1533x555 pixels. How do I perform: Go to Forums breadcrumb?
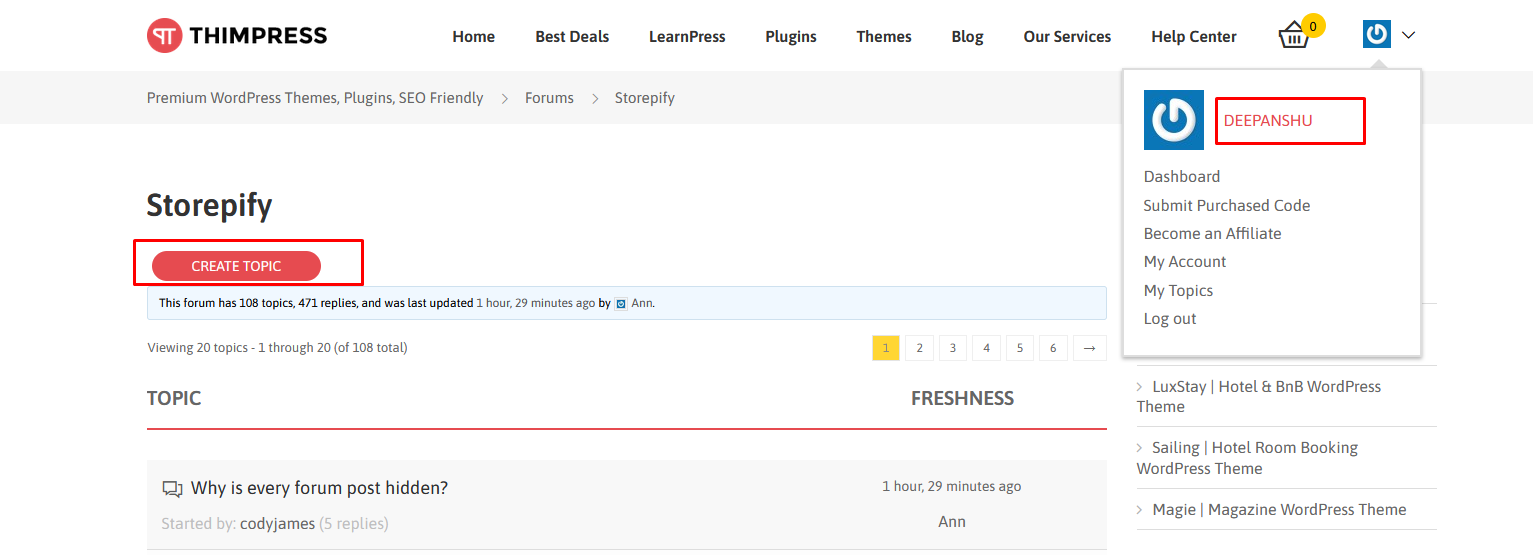(549, 98)
